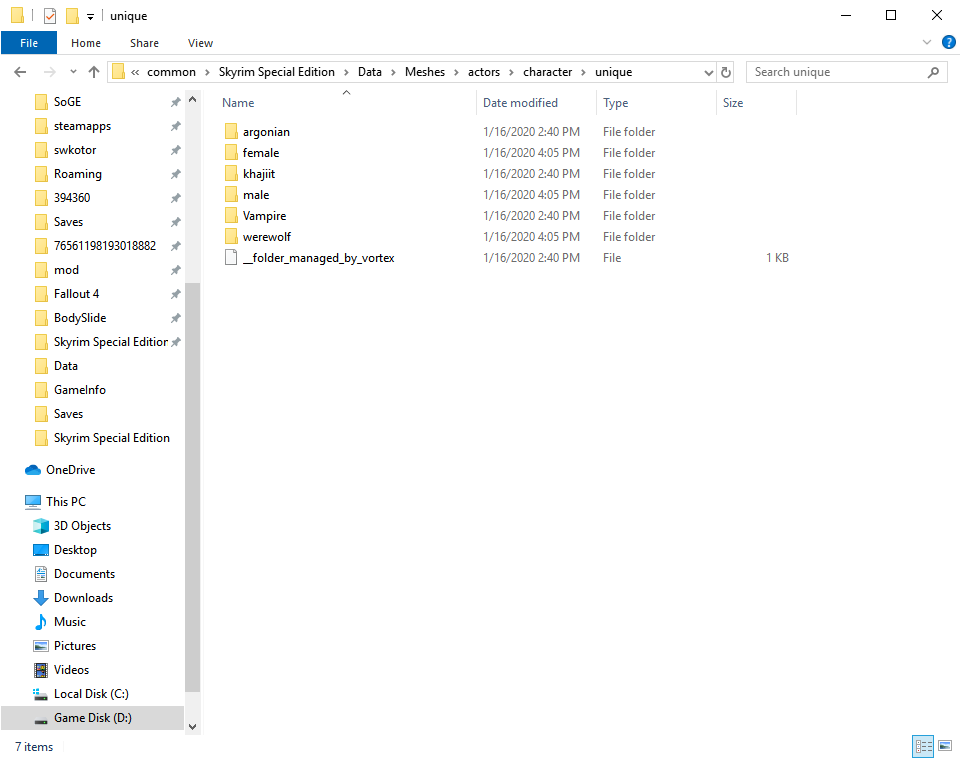
Task: Open the File ribbon tab
Action: click(x=29, y=43)
